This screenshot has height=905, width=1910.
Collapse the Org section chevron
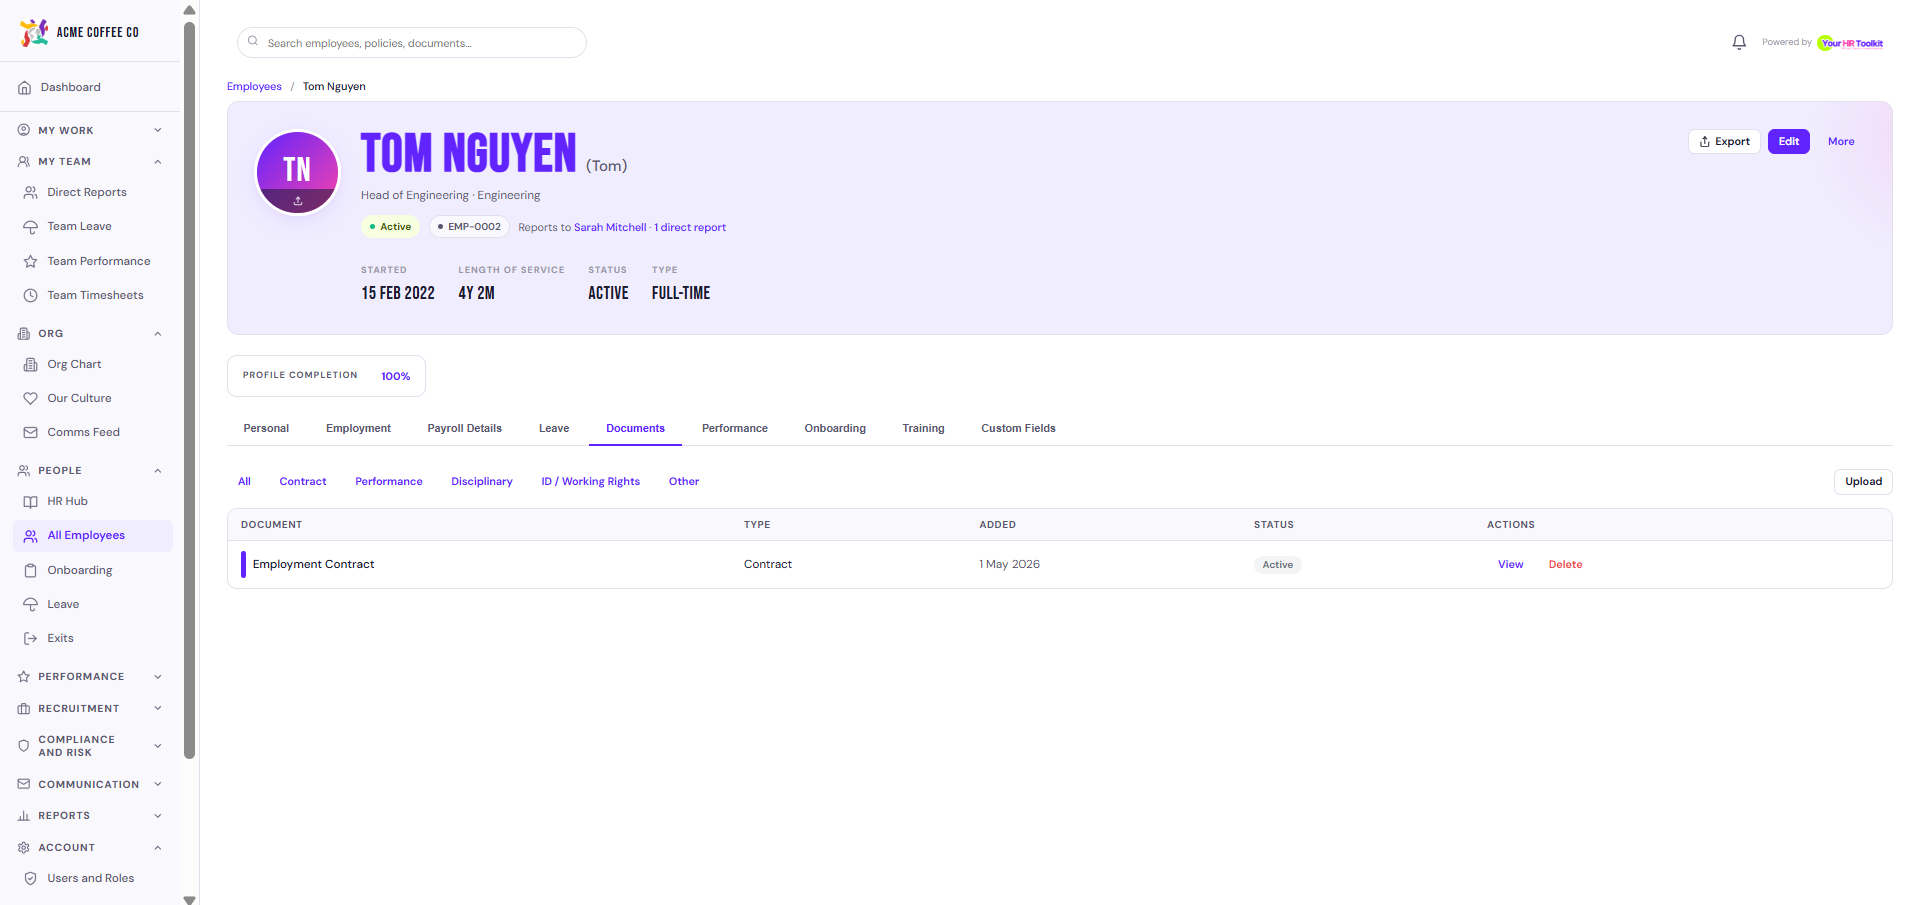coord(158,334)
